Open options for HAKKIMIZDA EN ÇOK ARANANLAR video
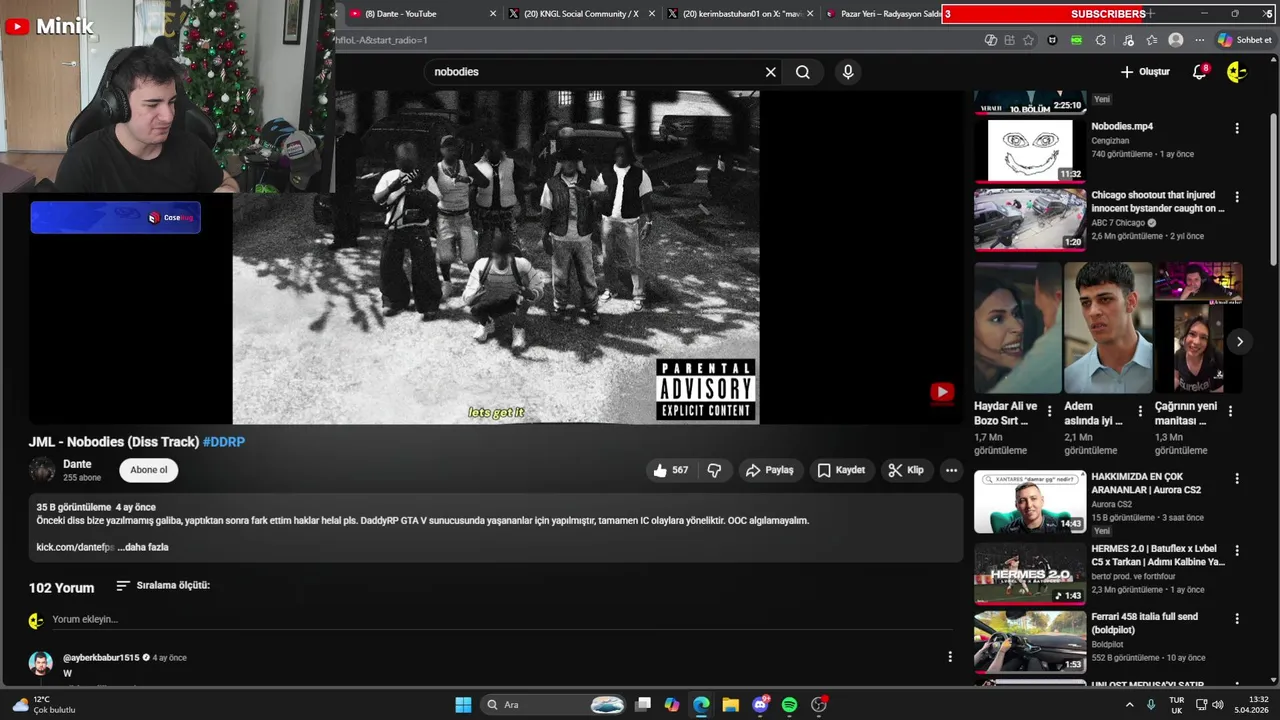This screenshot has width=1280, height=720. (x=1237, y=479)
